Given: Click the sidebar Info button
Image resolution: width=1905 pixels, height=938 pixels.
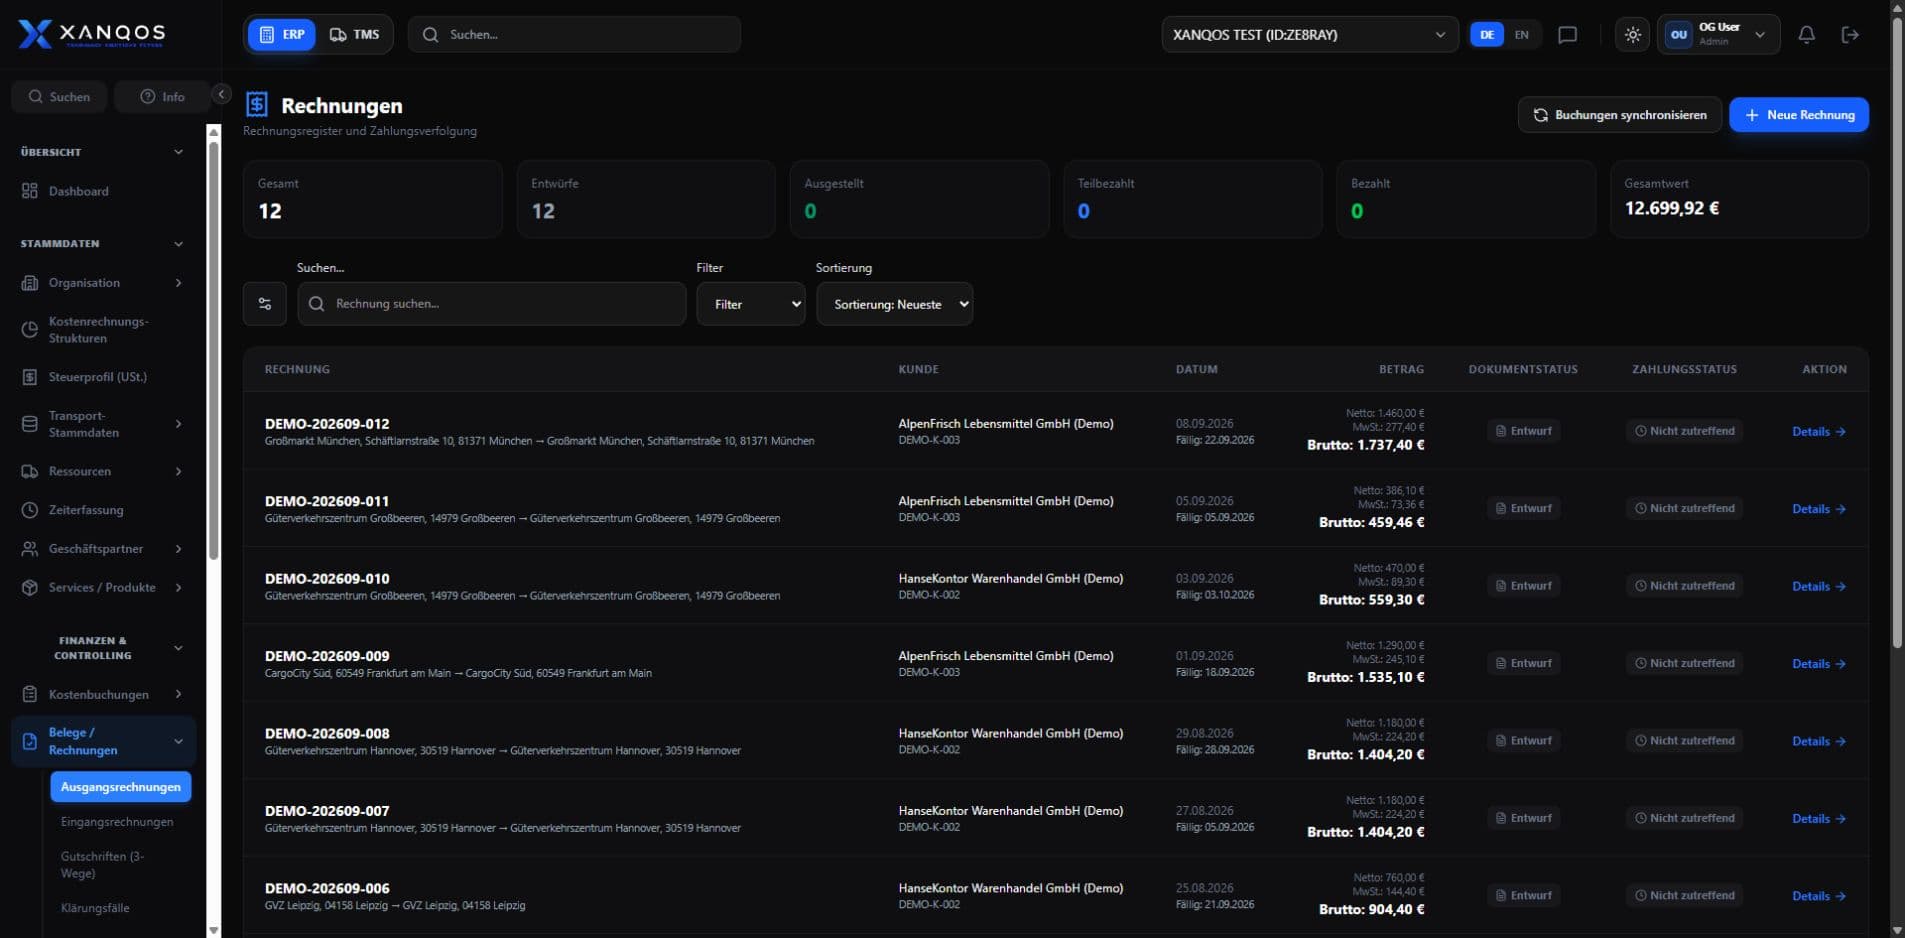Looking at the screenshot, I should 162,97.
